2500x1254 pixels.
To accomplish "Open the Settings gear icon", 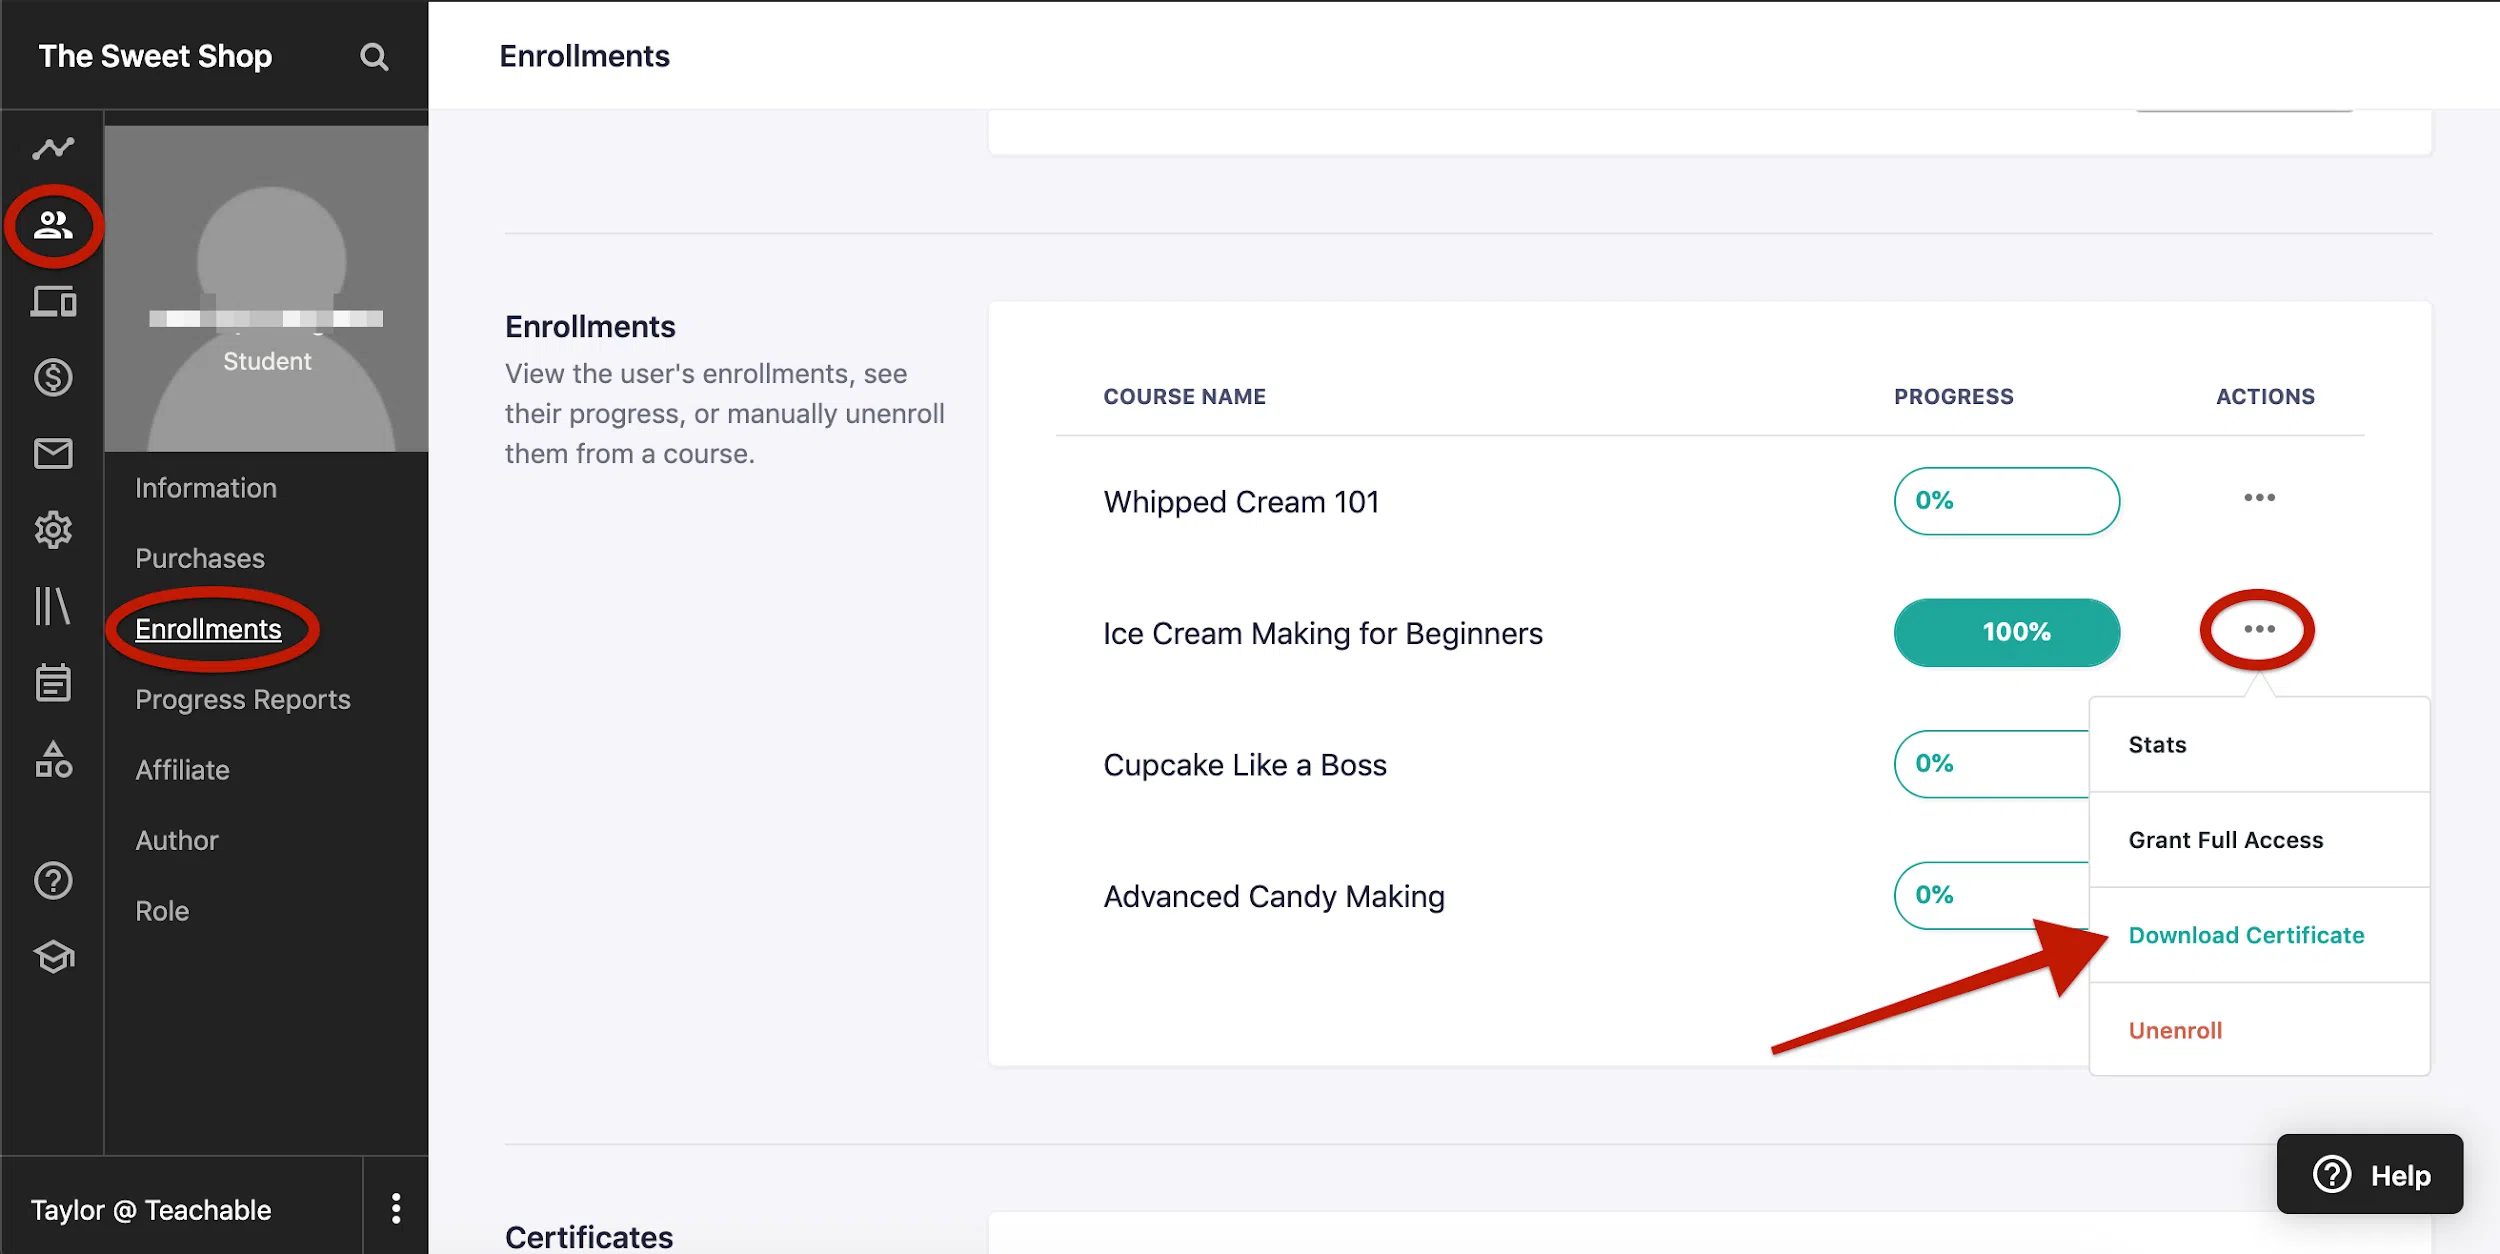I will point(53,530).
